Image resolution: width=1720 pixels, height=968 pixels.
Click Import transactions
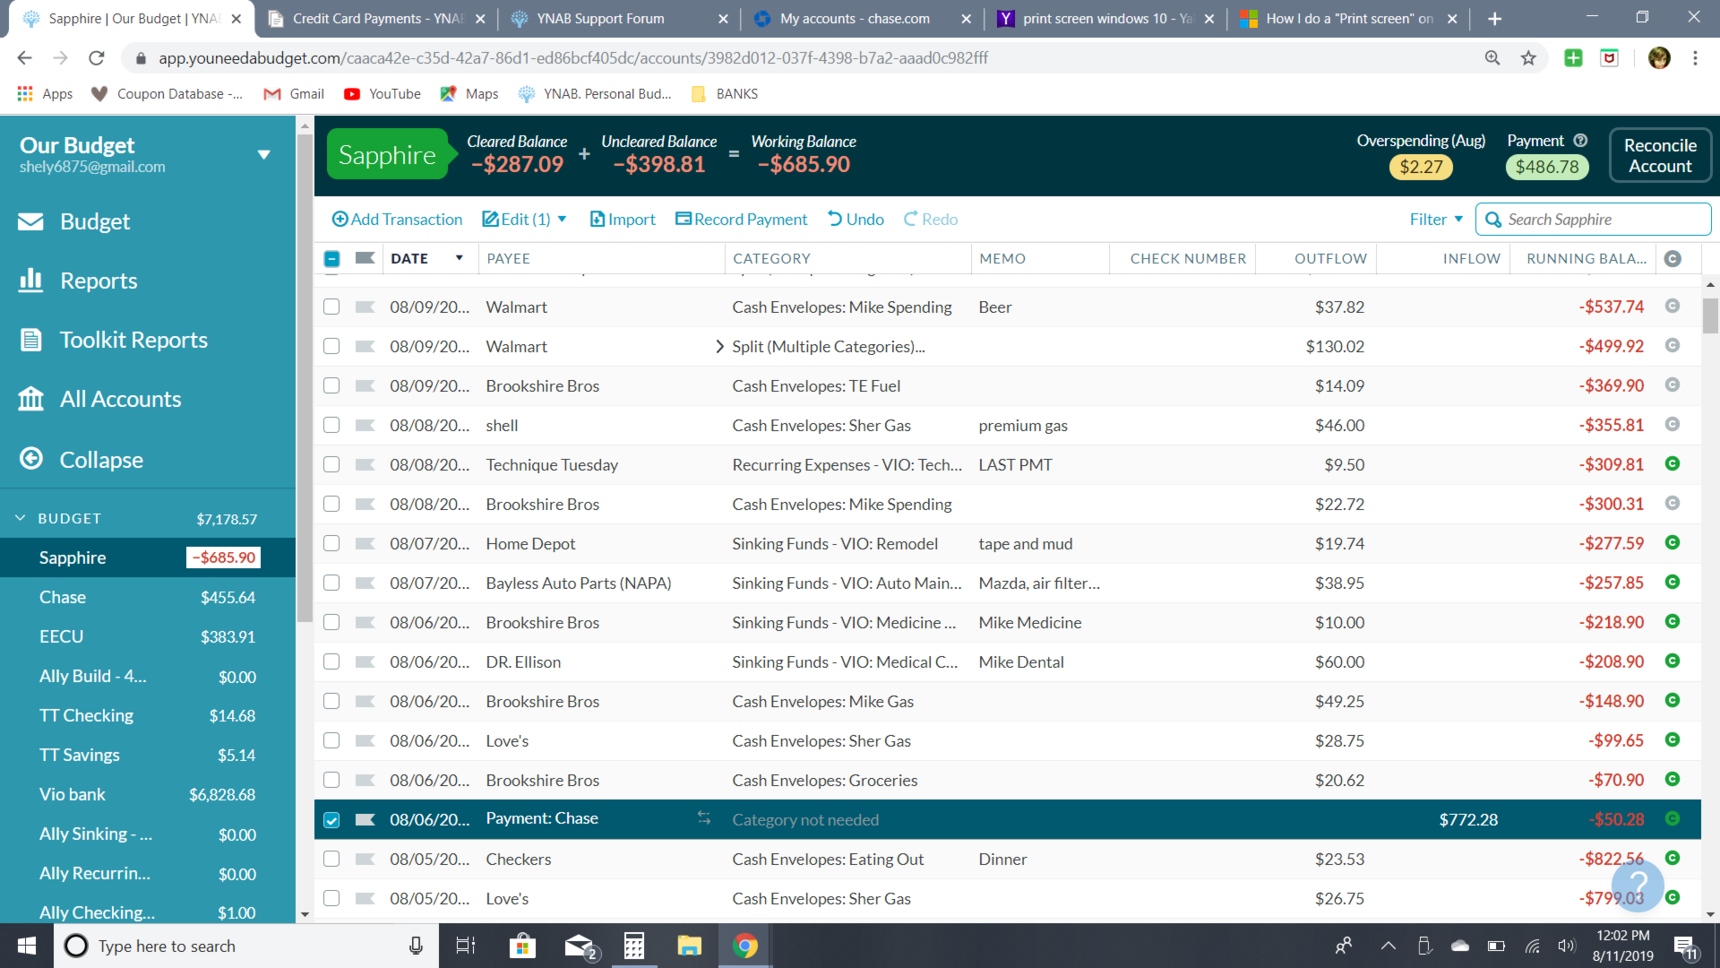click(622, 219)
